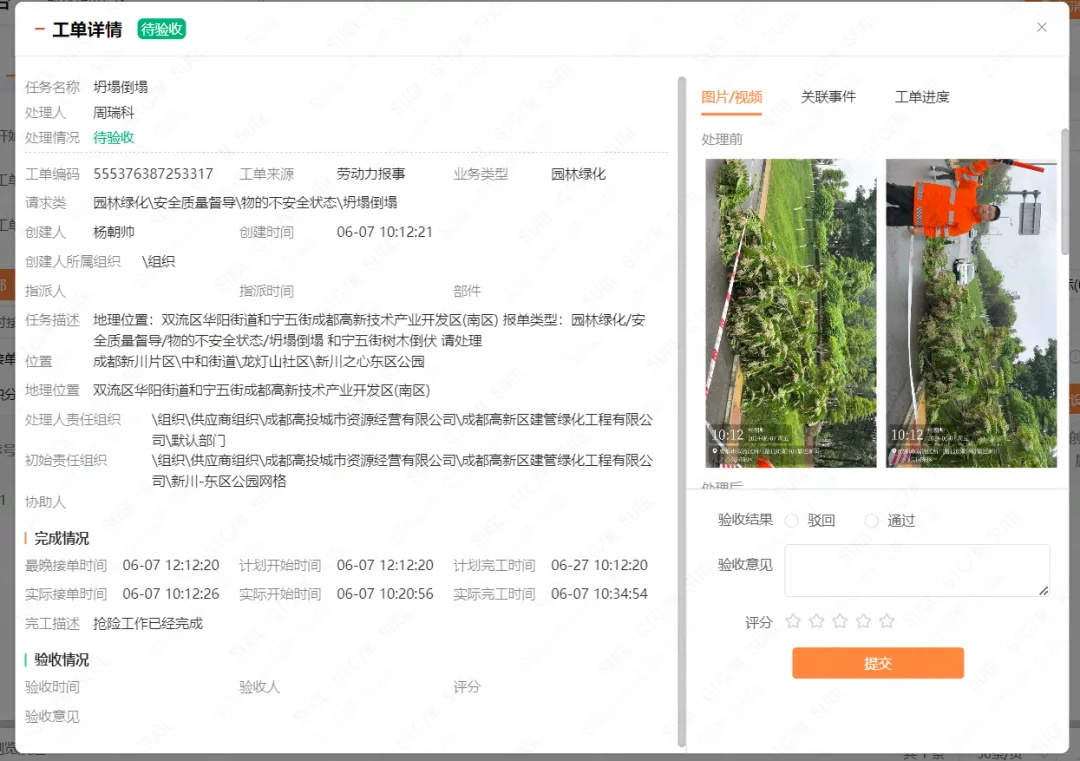Switch to the 图片/视频 tab

click(x=731, y=97)
